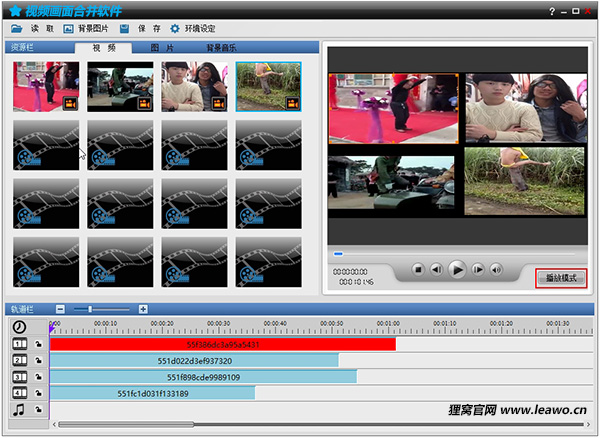The height and width of the screenshot is (438, 600).
Task: Click the 读取 text label
Action: tap(42, 29)
